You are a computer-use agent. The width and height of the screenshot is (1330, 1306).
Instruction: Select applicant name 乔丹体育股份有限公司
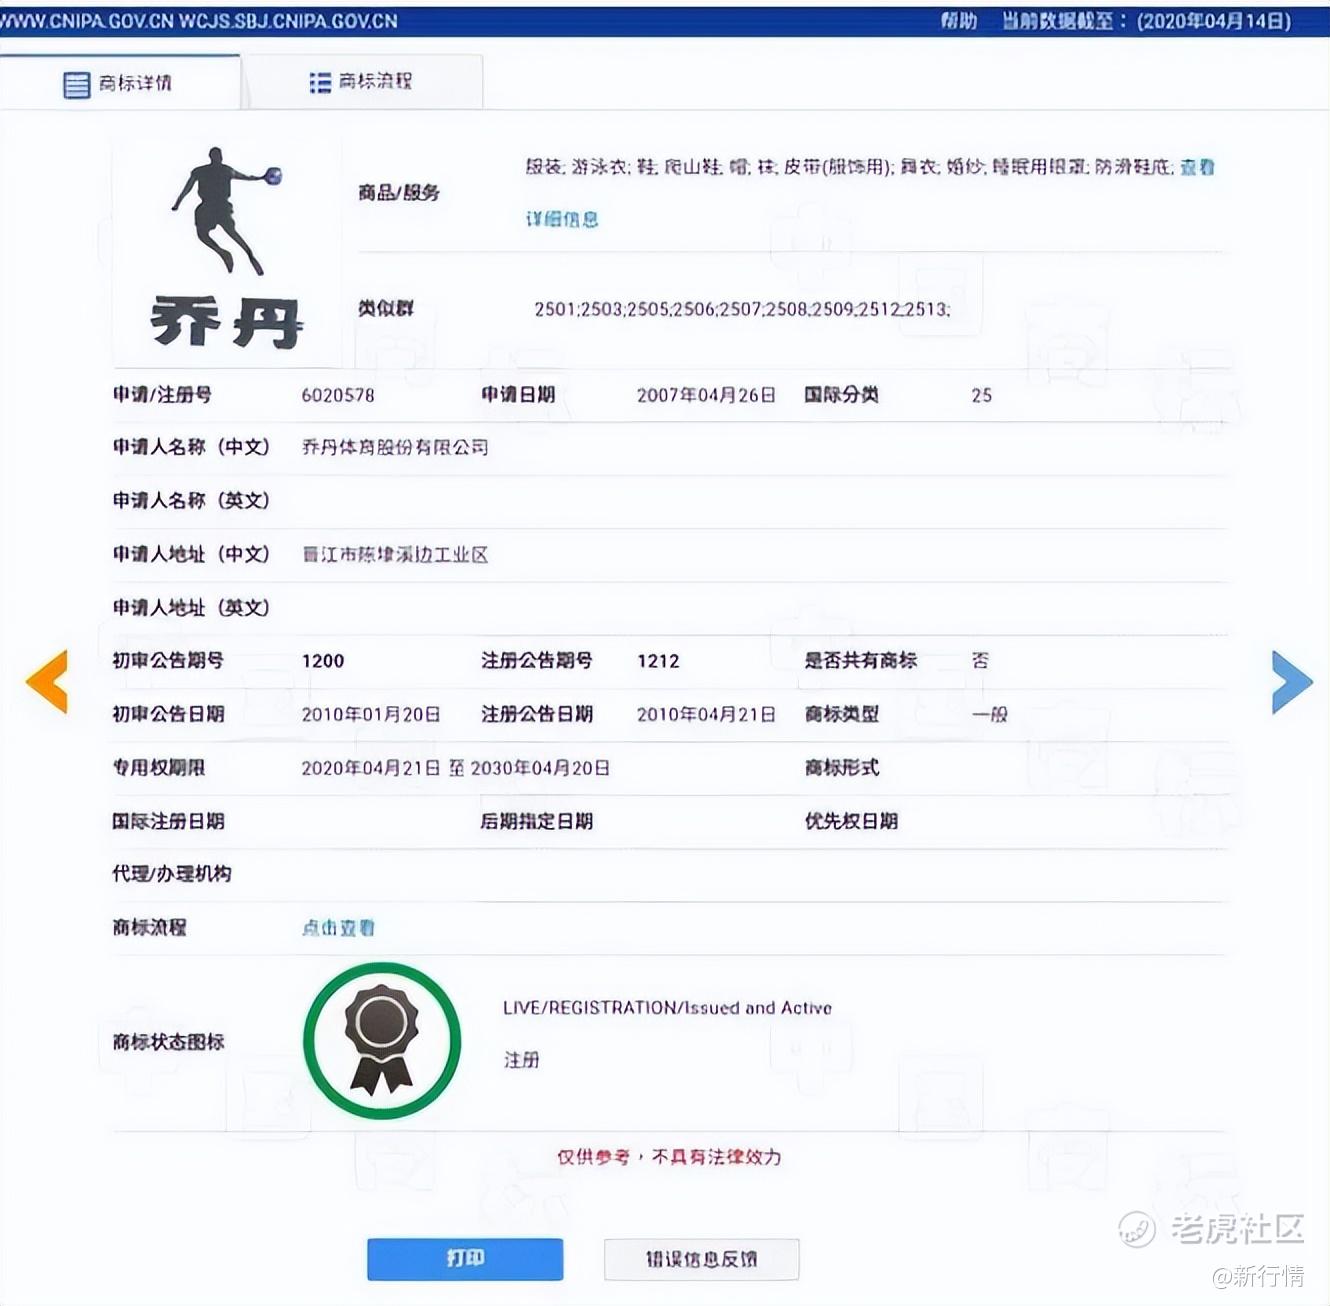395,447
